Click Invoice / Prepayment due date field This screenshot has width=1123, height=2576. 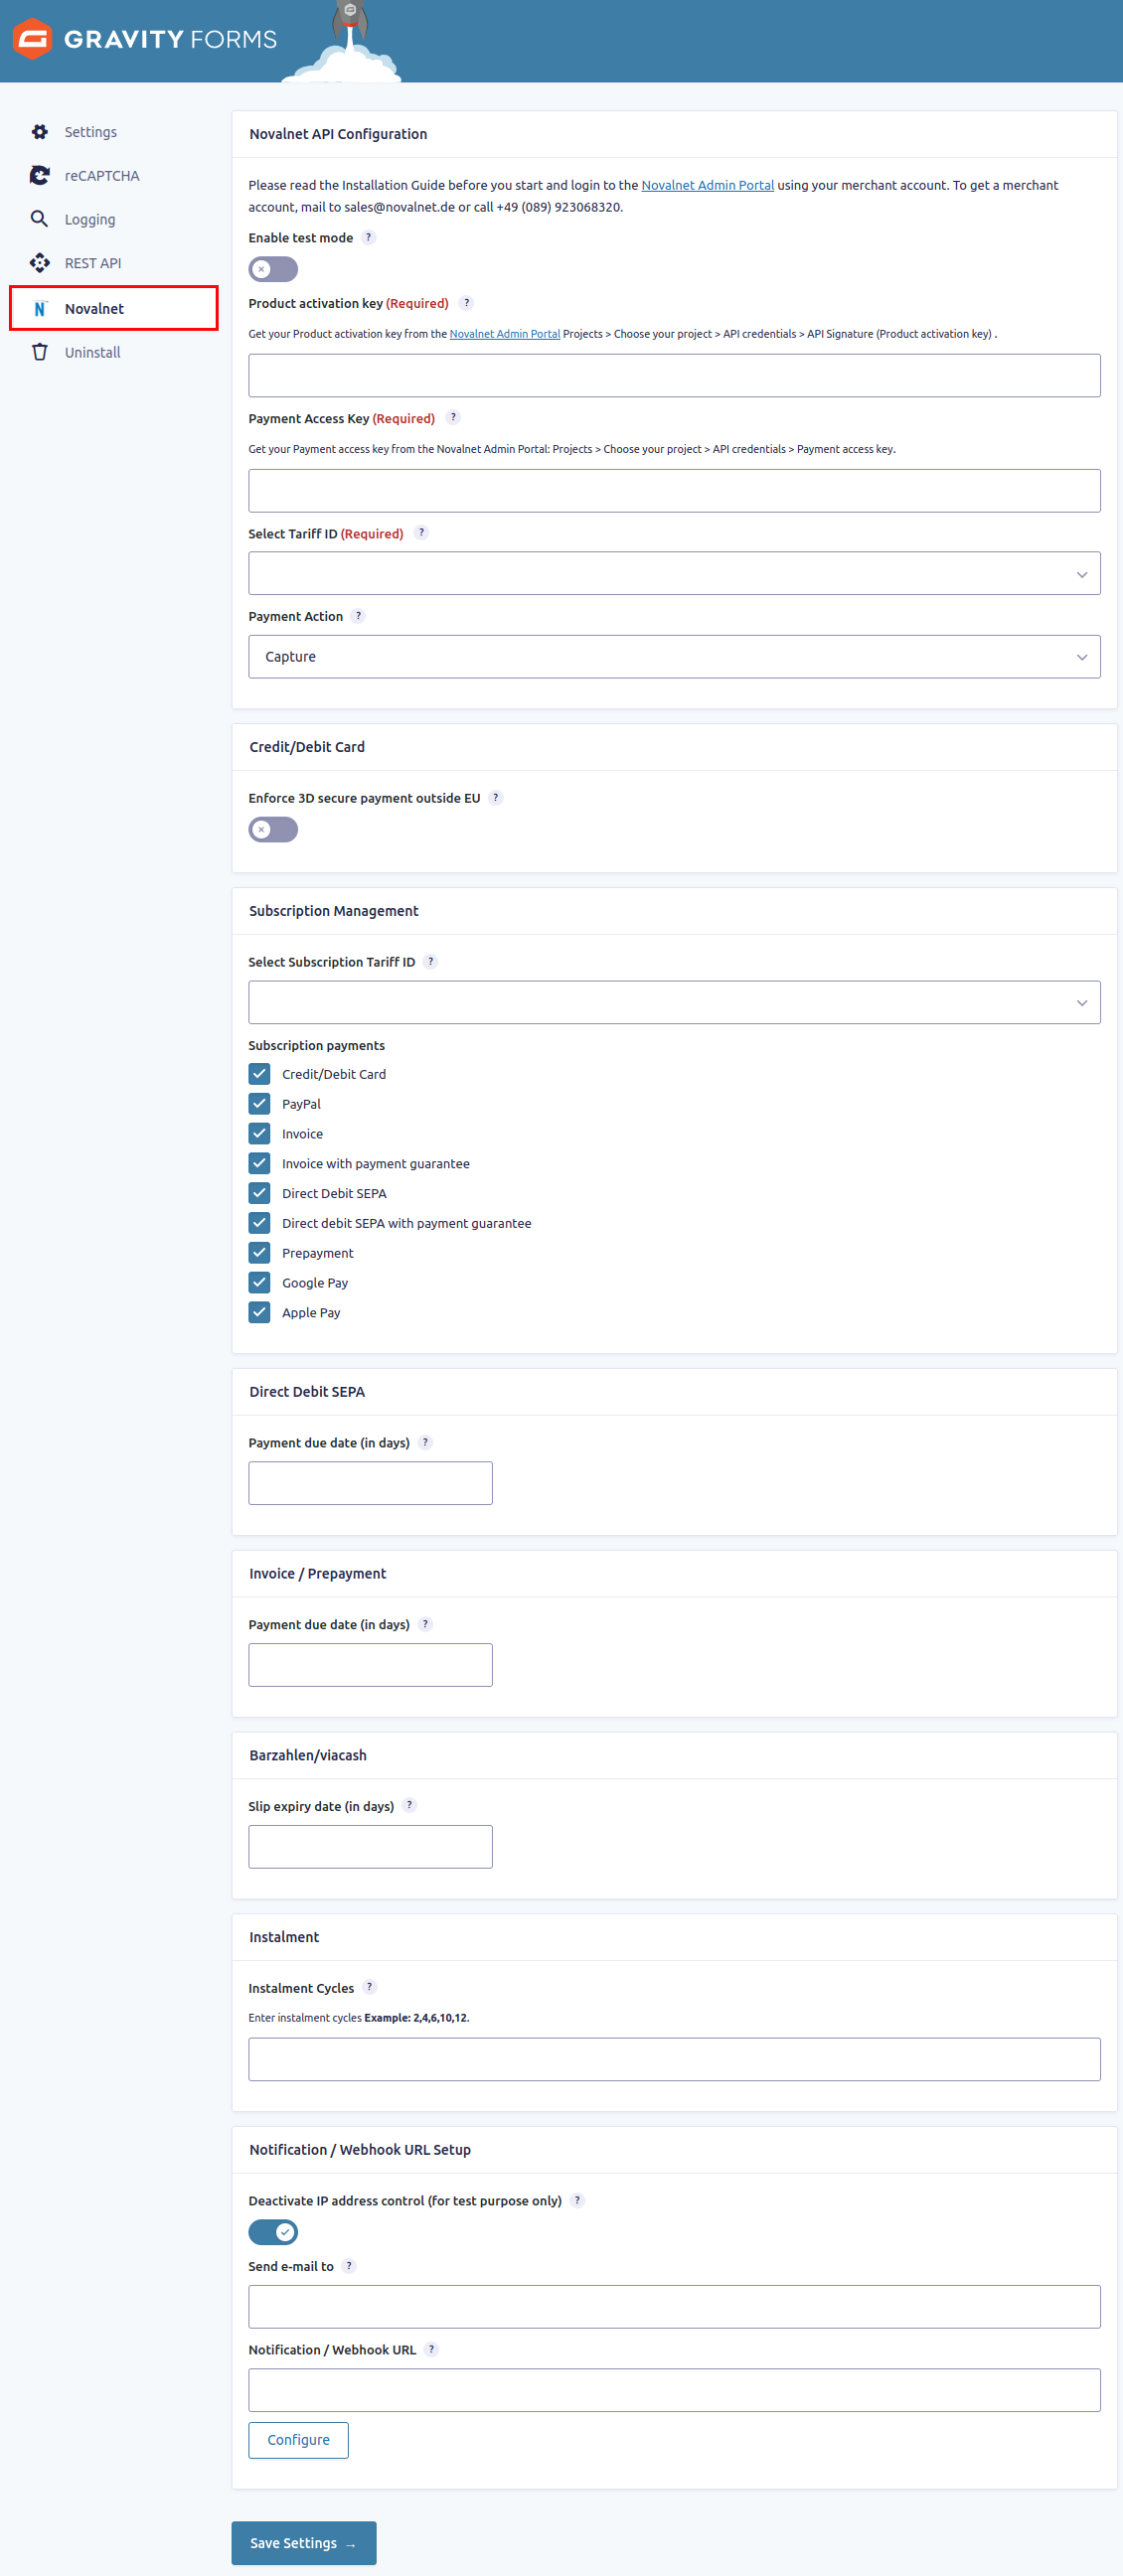[x=370, y=1665]
